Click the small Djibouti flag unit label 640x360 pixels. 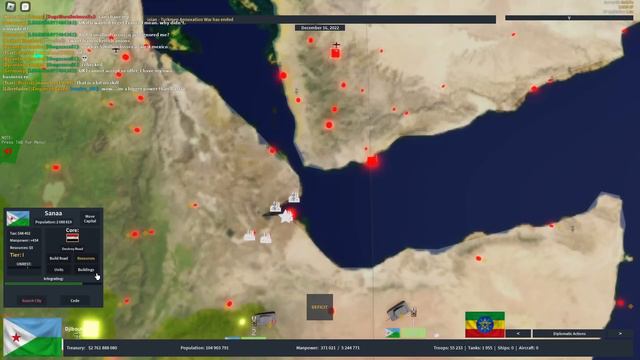click(392, 333)
